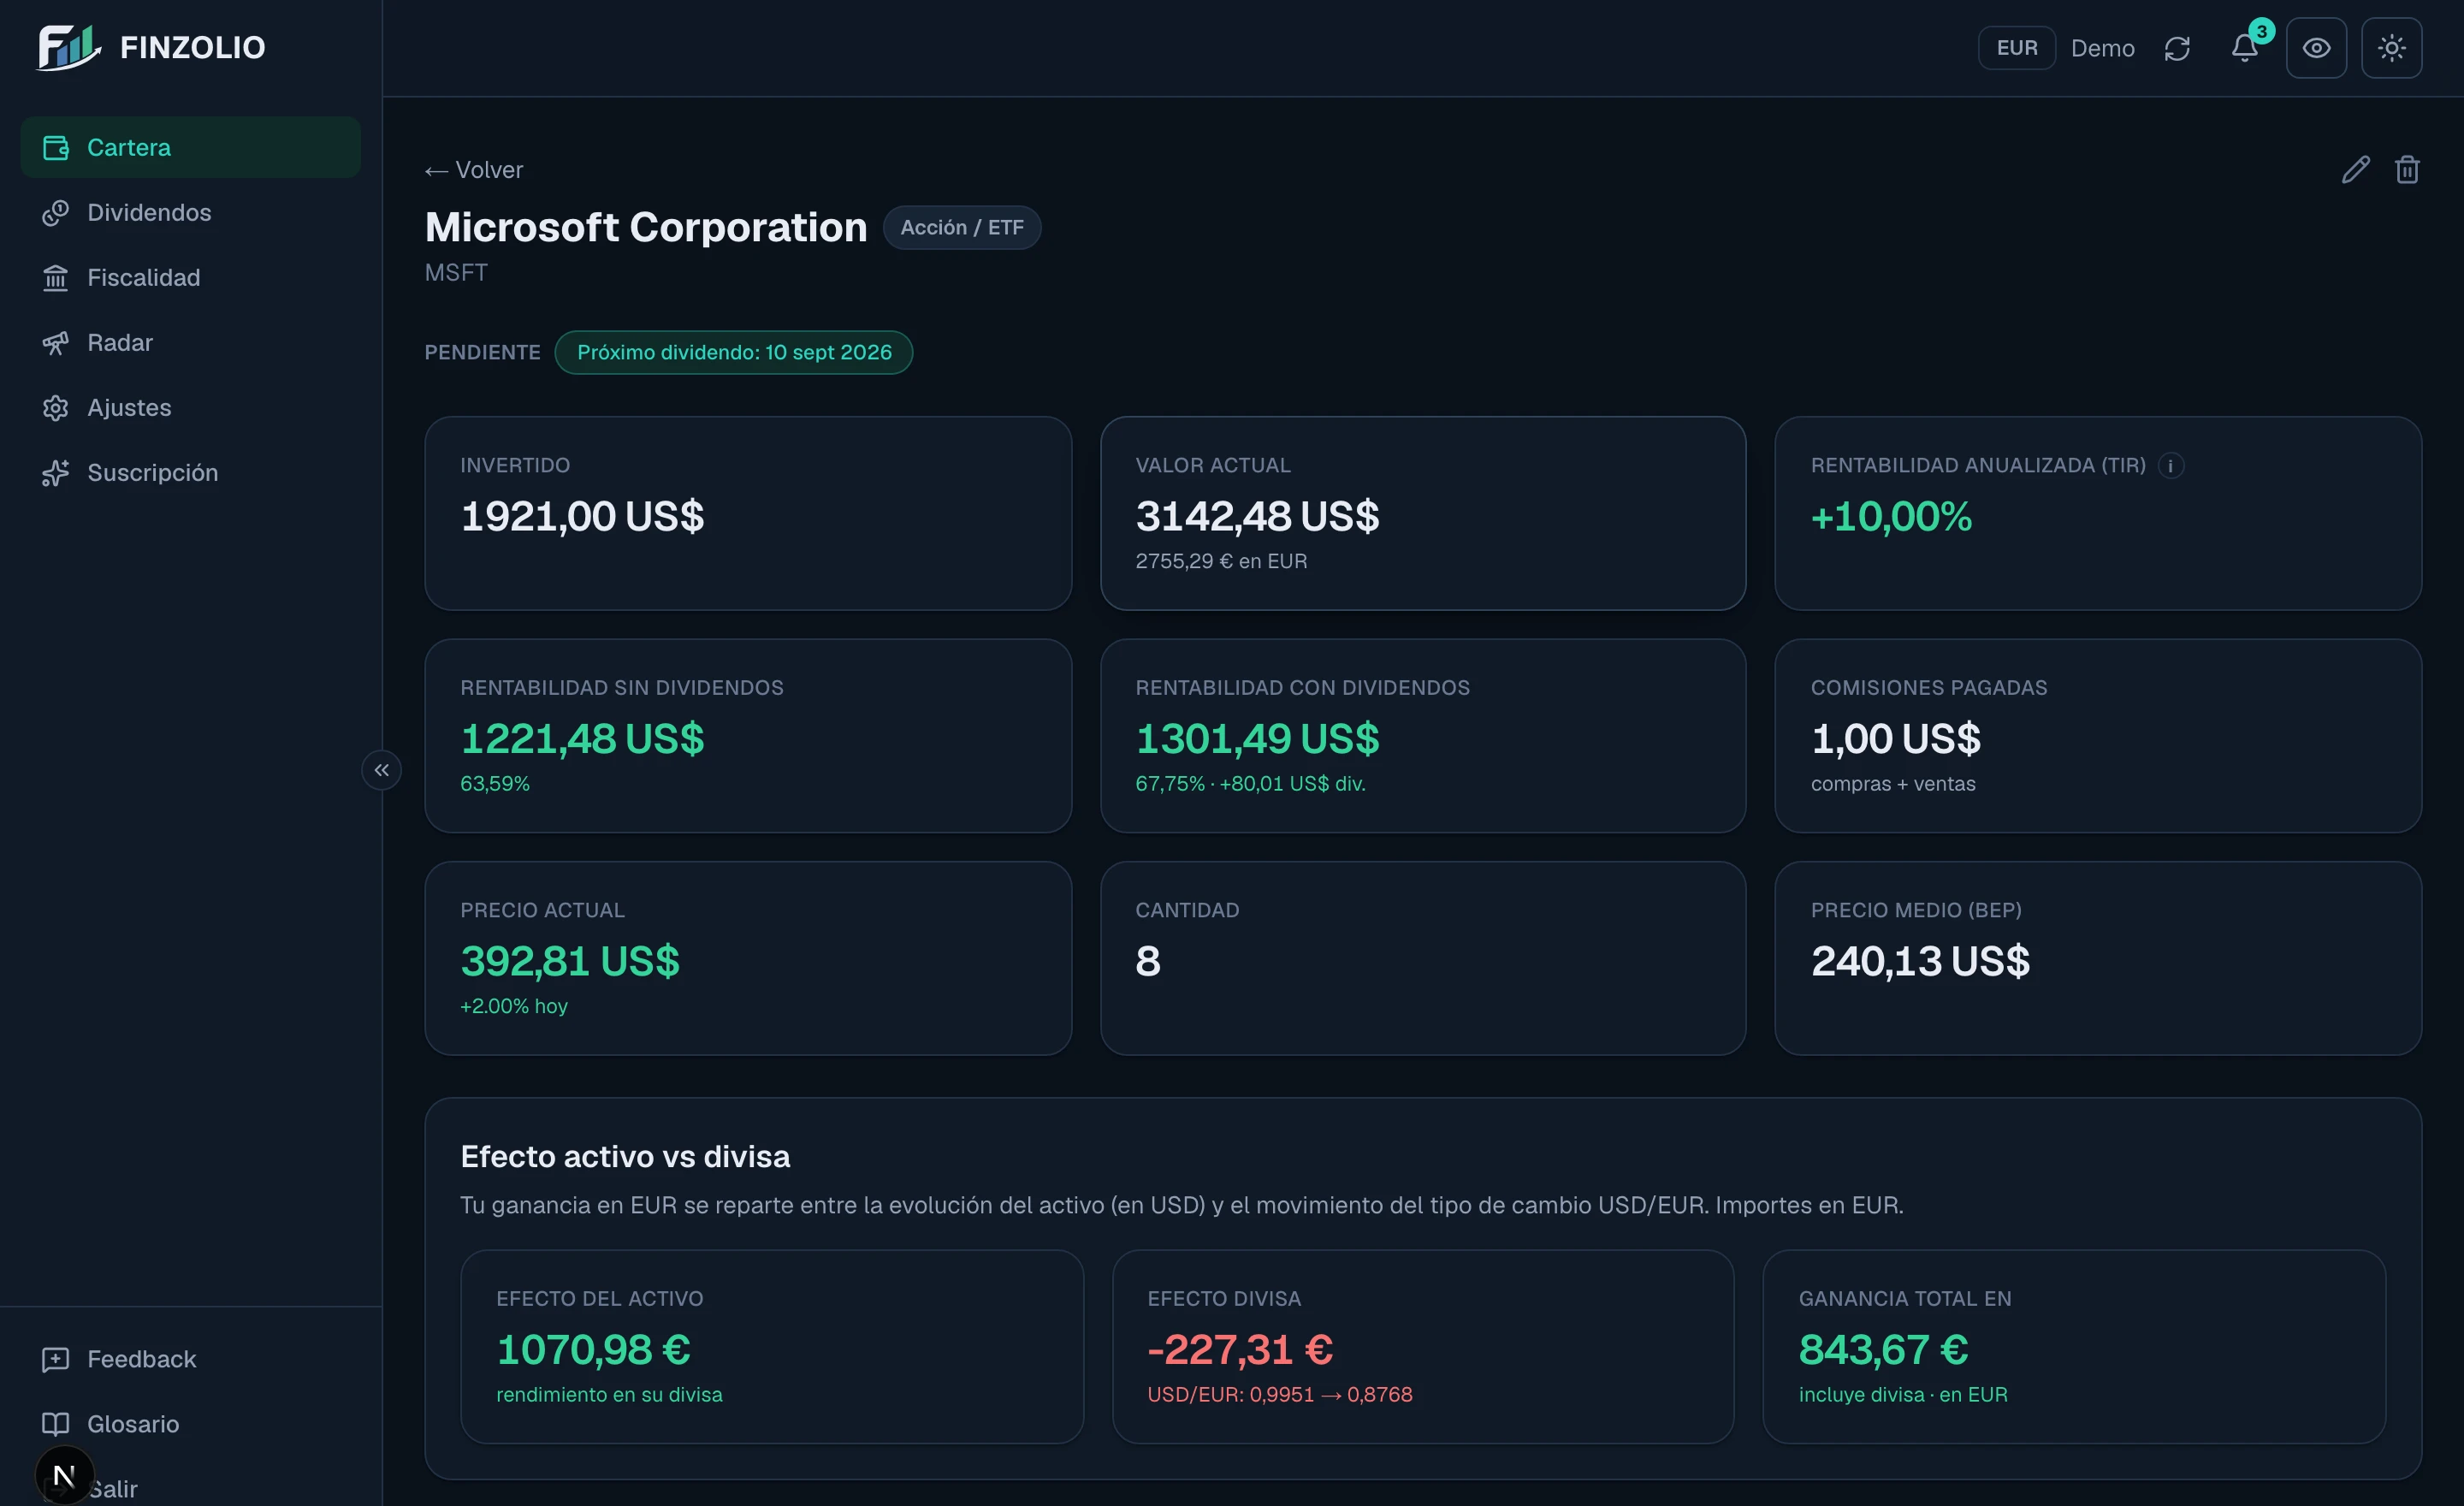Open notifications bell with 3 badge
Viewport: 2464px width, 1506px height.
pyautogui.click(x=2246, y=46)
